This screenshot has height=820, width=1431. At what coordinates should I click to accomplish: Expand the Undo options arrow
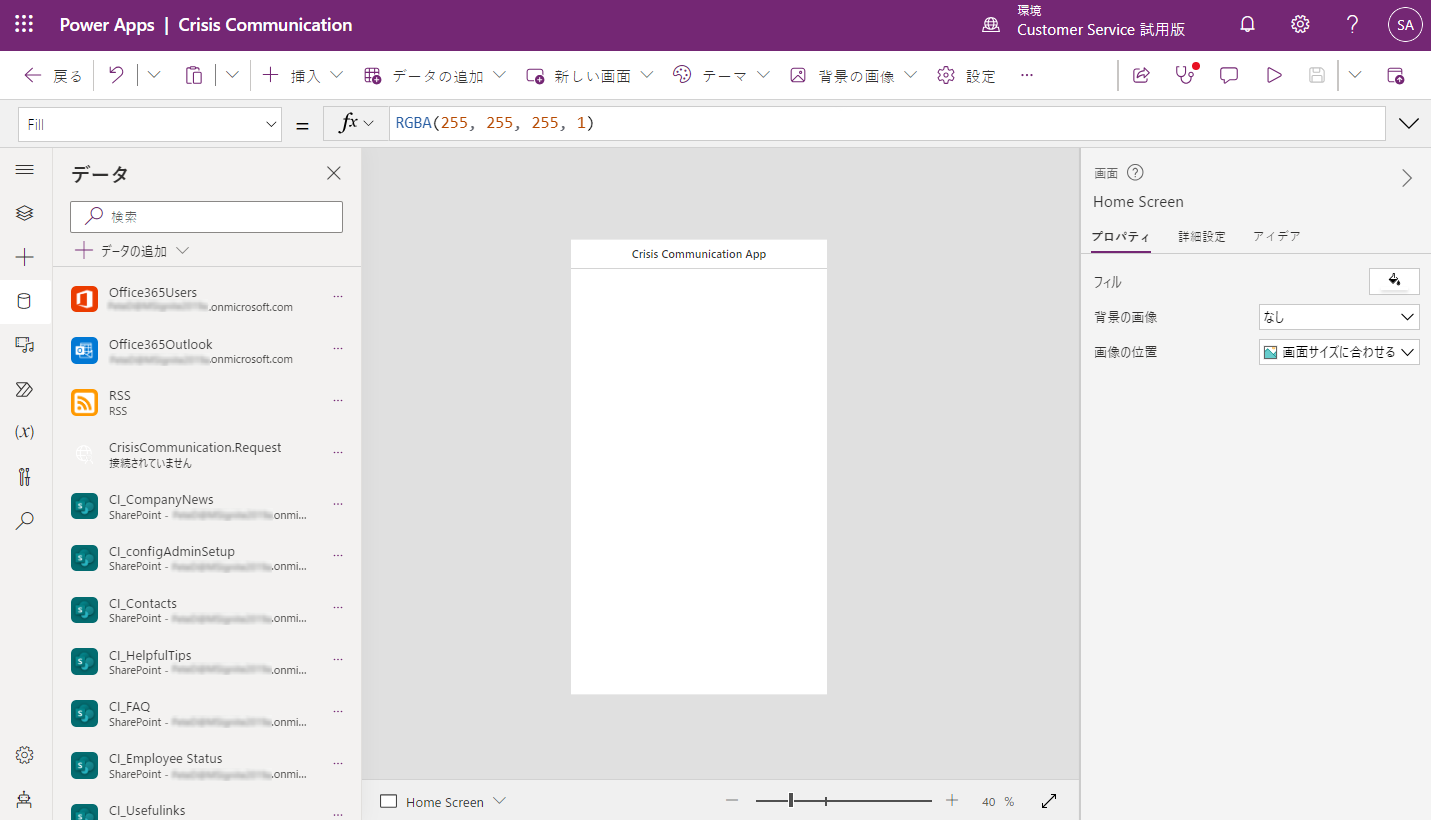154,75
